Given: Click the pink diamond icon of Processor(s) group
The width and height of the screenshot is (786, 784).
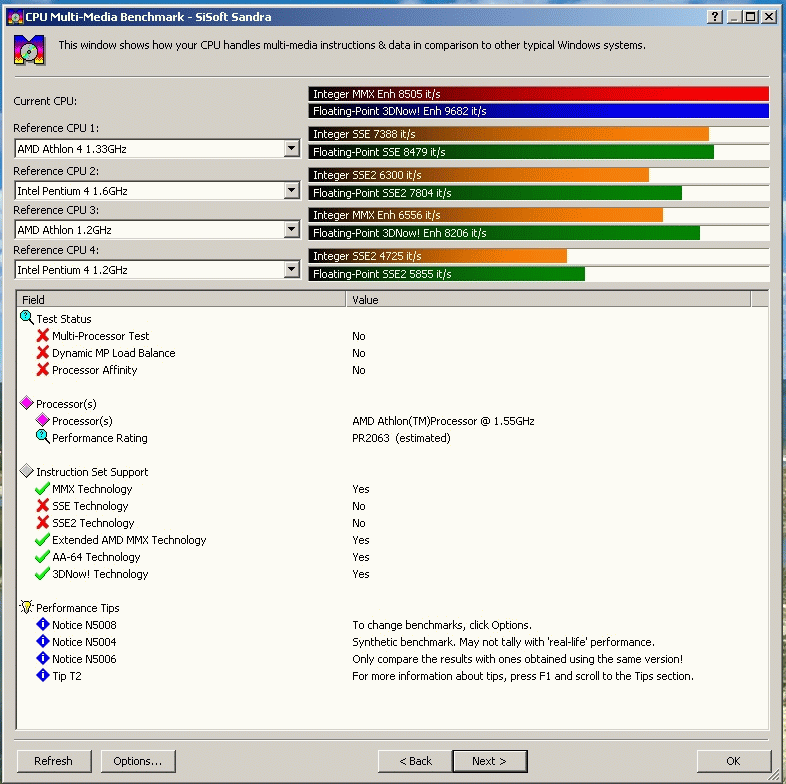Looking at the screenshot, I should coord(27,403).
